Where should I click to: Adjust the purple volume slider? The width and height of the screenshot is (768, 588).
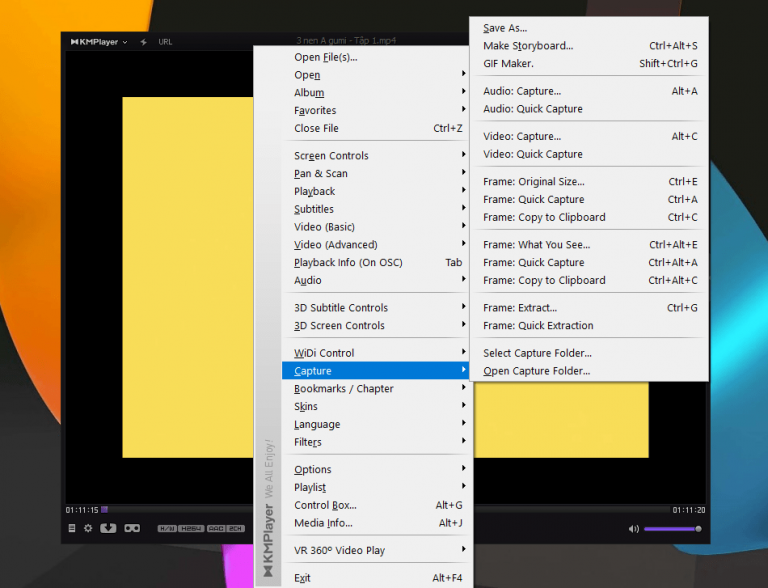tap(672, 529)
